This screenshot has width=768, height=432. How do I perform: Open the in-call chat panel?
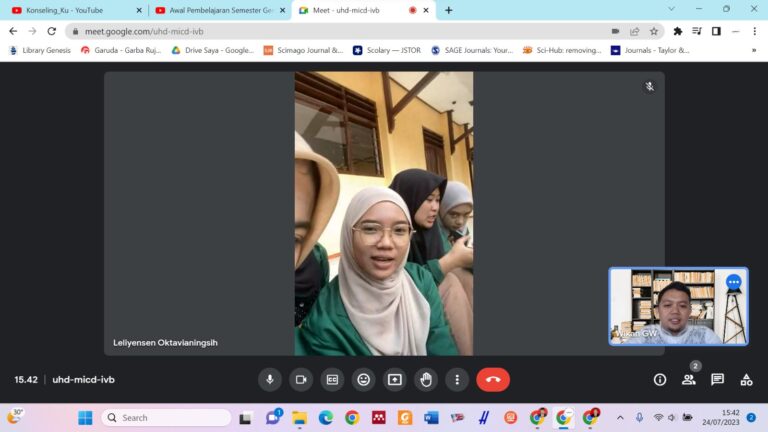[x=717, y=380]
